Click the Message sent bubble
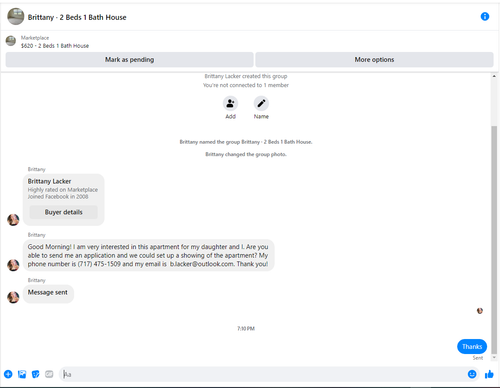This screenshot has width=500, height=388. [48, 293]
